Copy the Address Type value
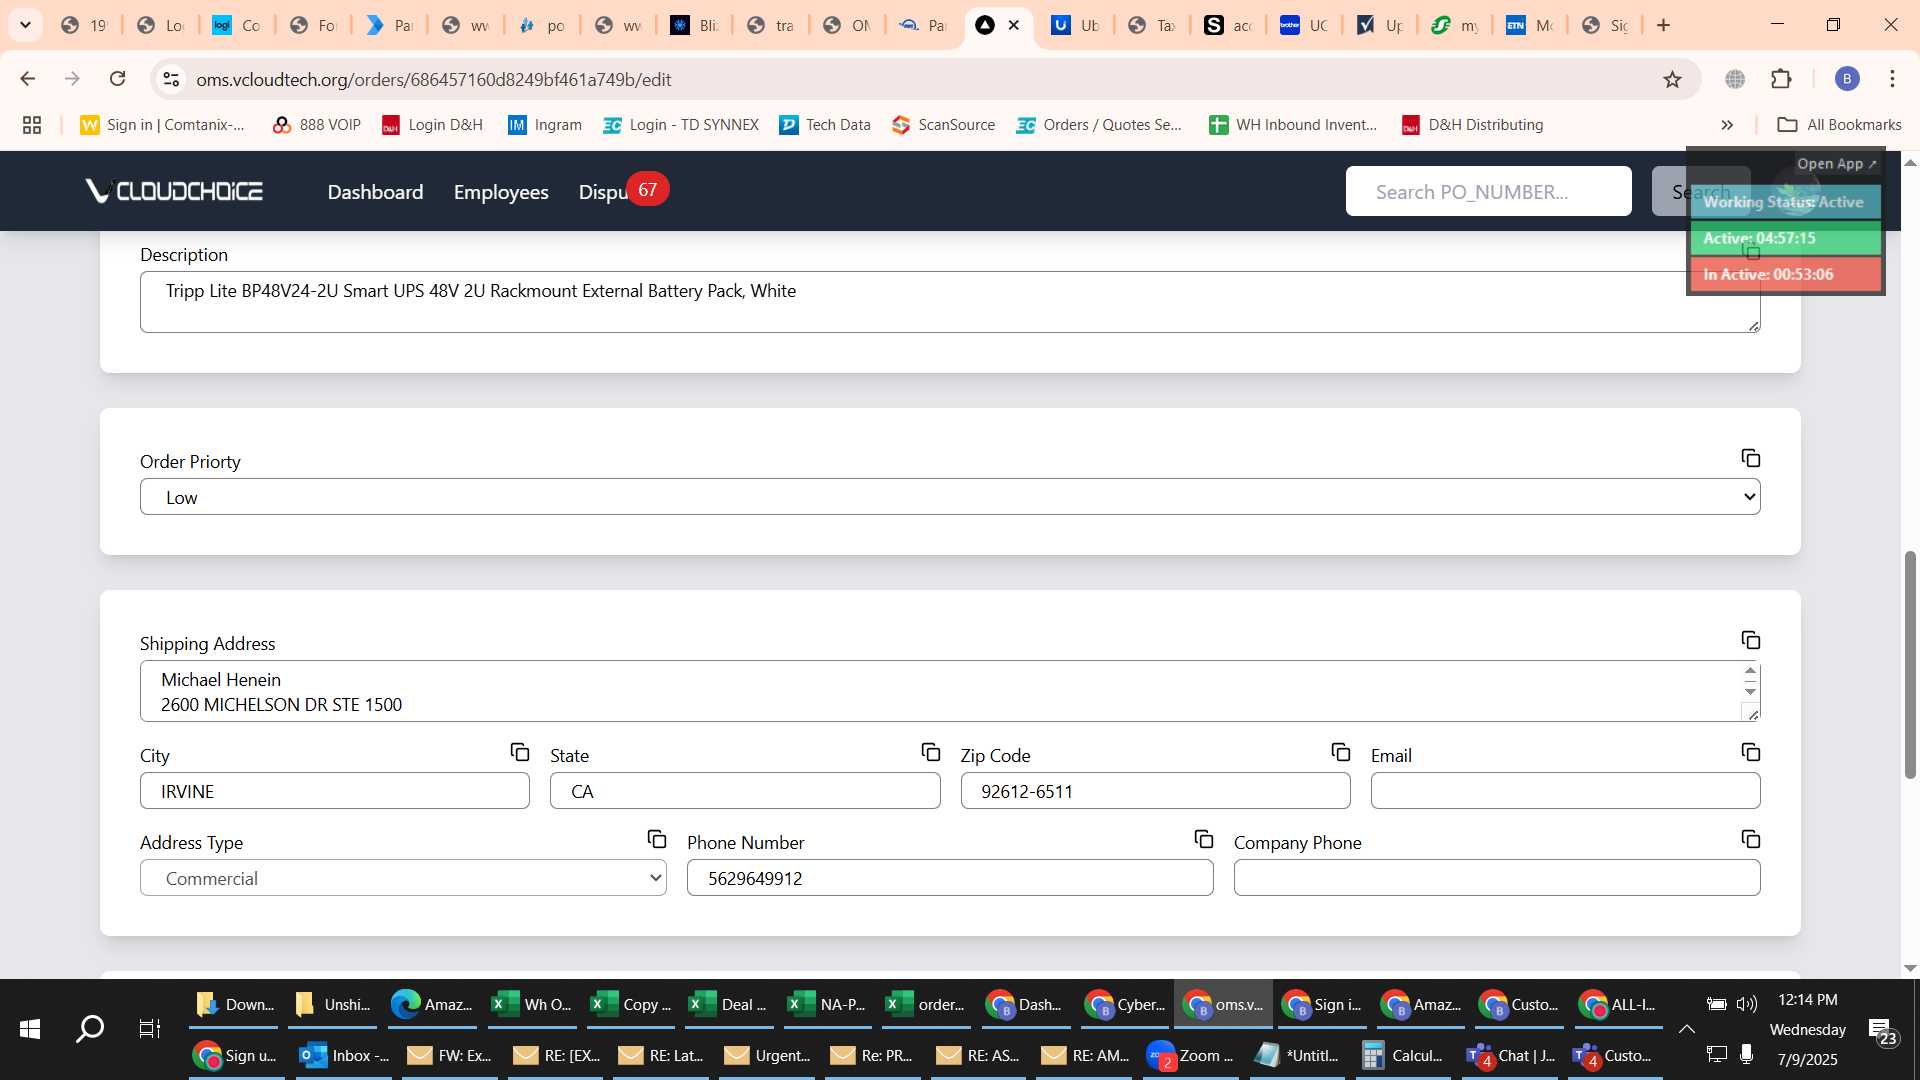The image size is (1920, 1080). (656, 839)
